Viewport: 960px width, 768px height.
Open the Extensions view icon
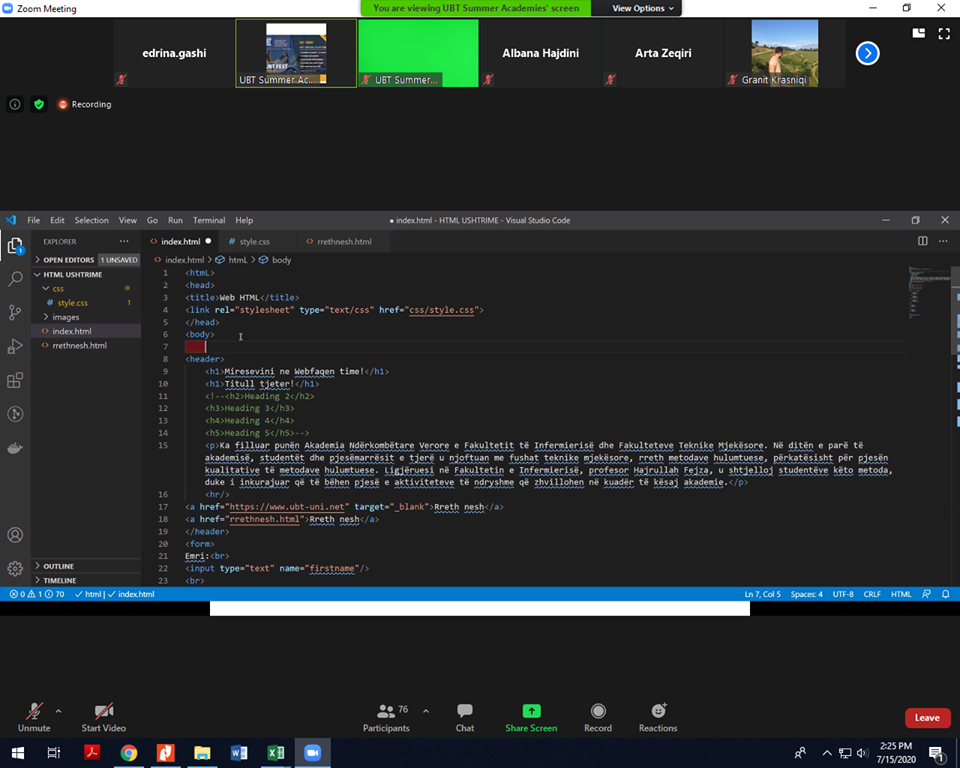(15, 381)
